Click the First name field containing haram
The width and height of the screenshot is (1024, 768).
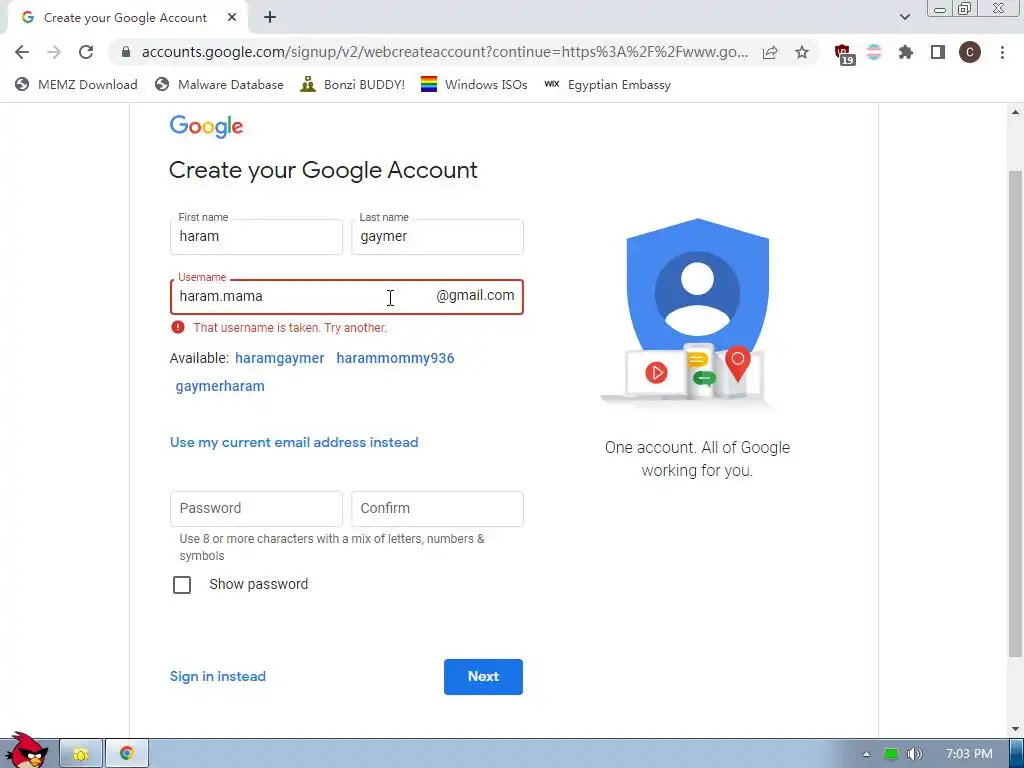256,236
